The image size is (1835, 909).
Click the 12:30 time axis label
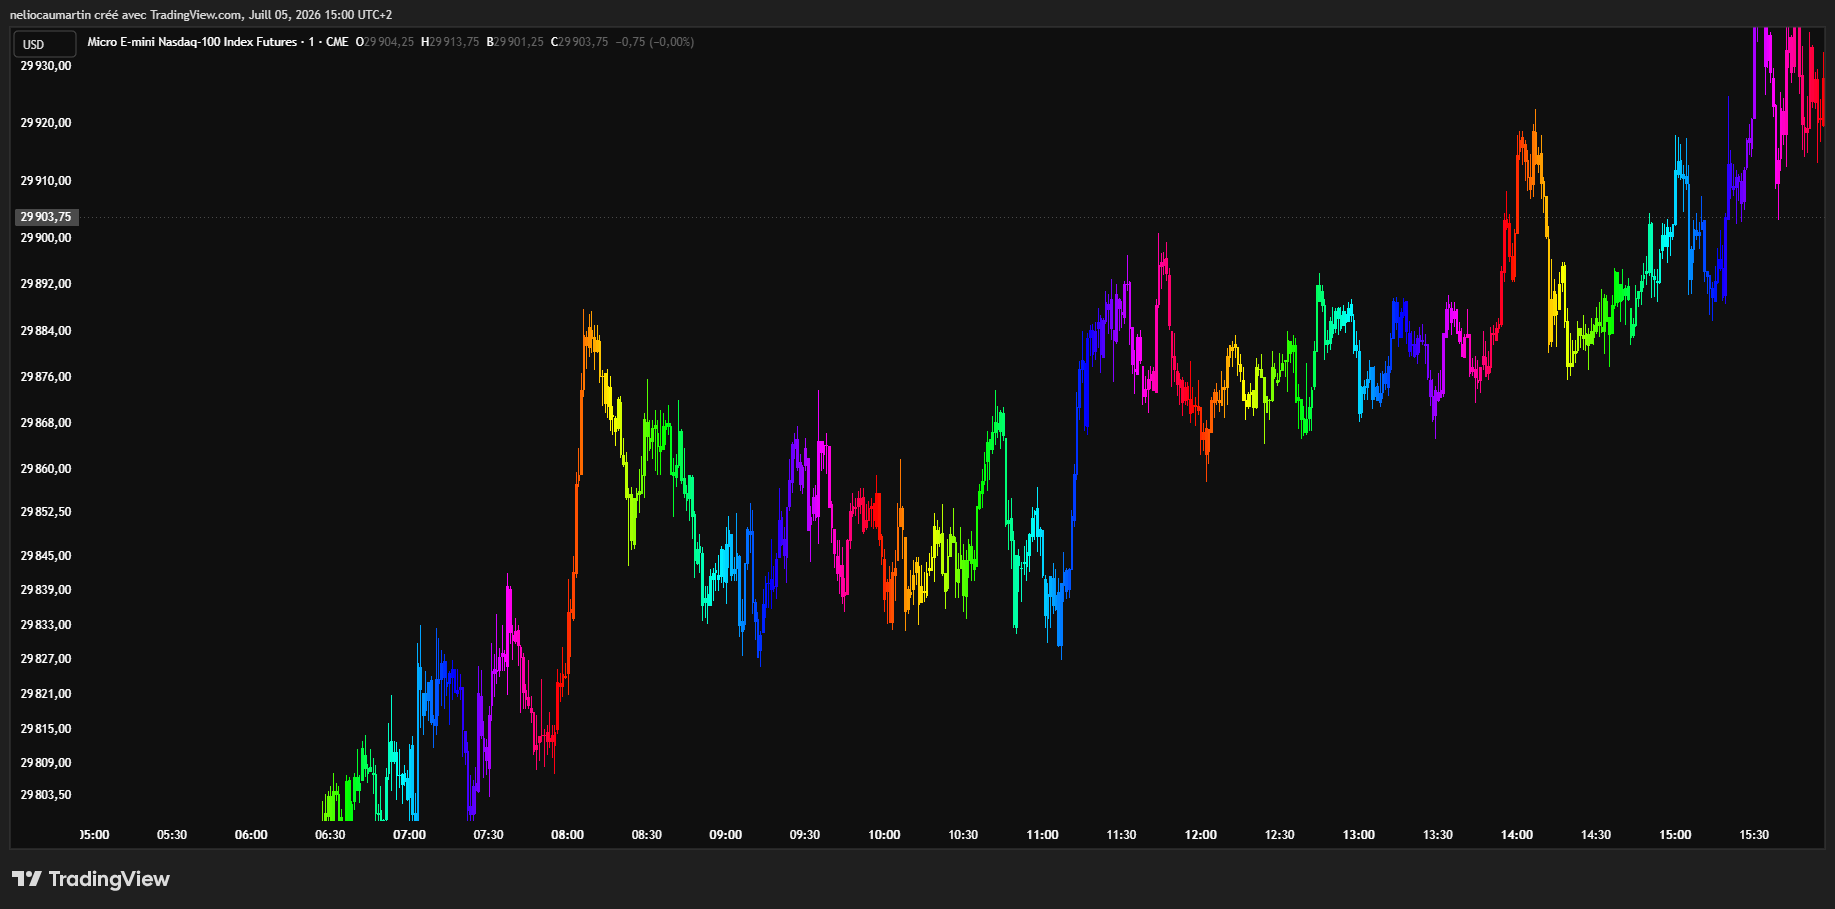[1279, 835]
